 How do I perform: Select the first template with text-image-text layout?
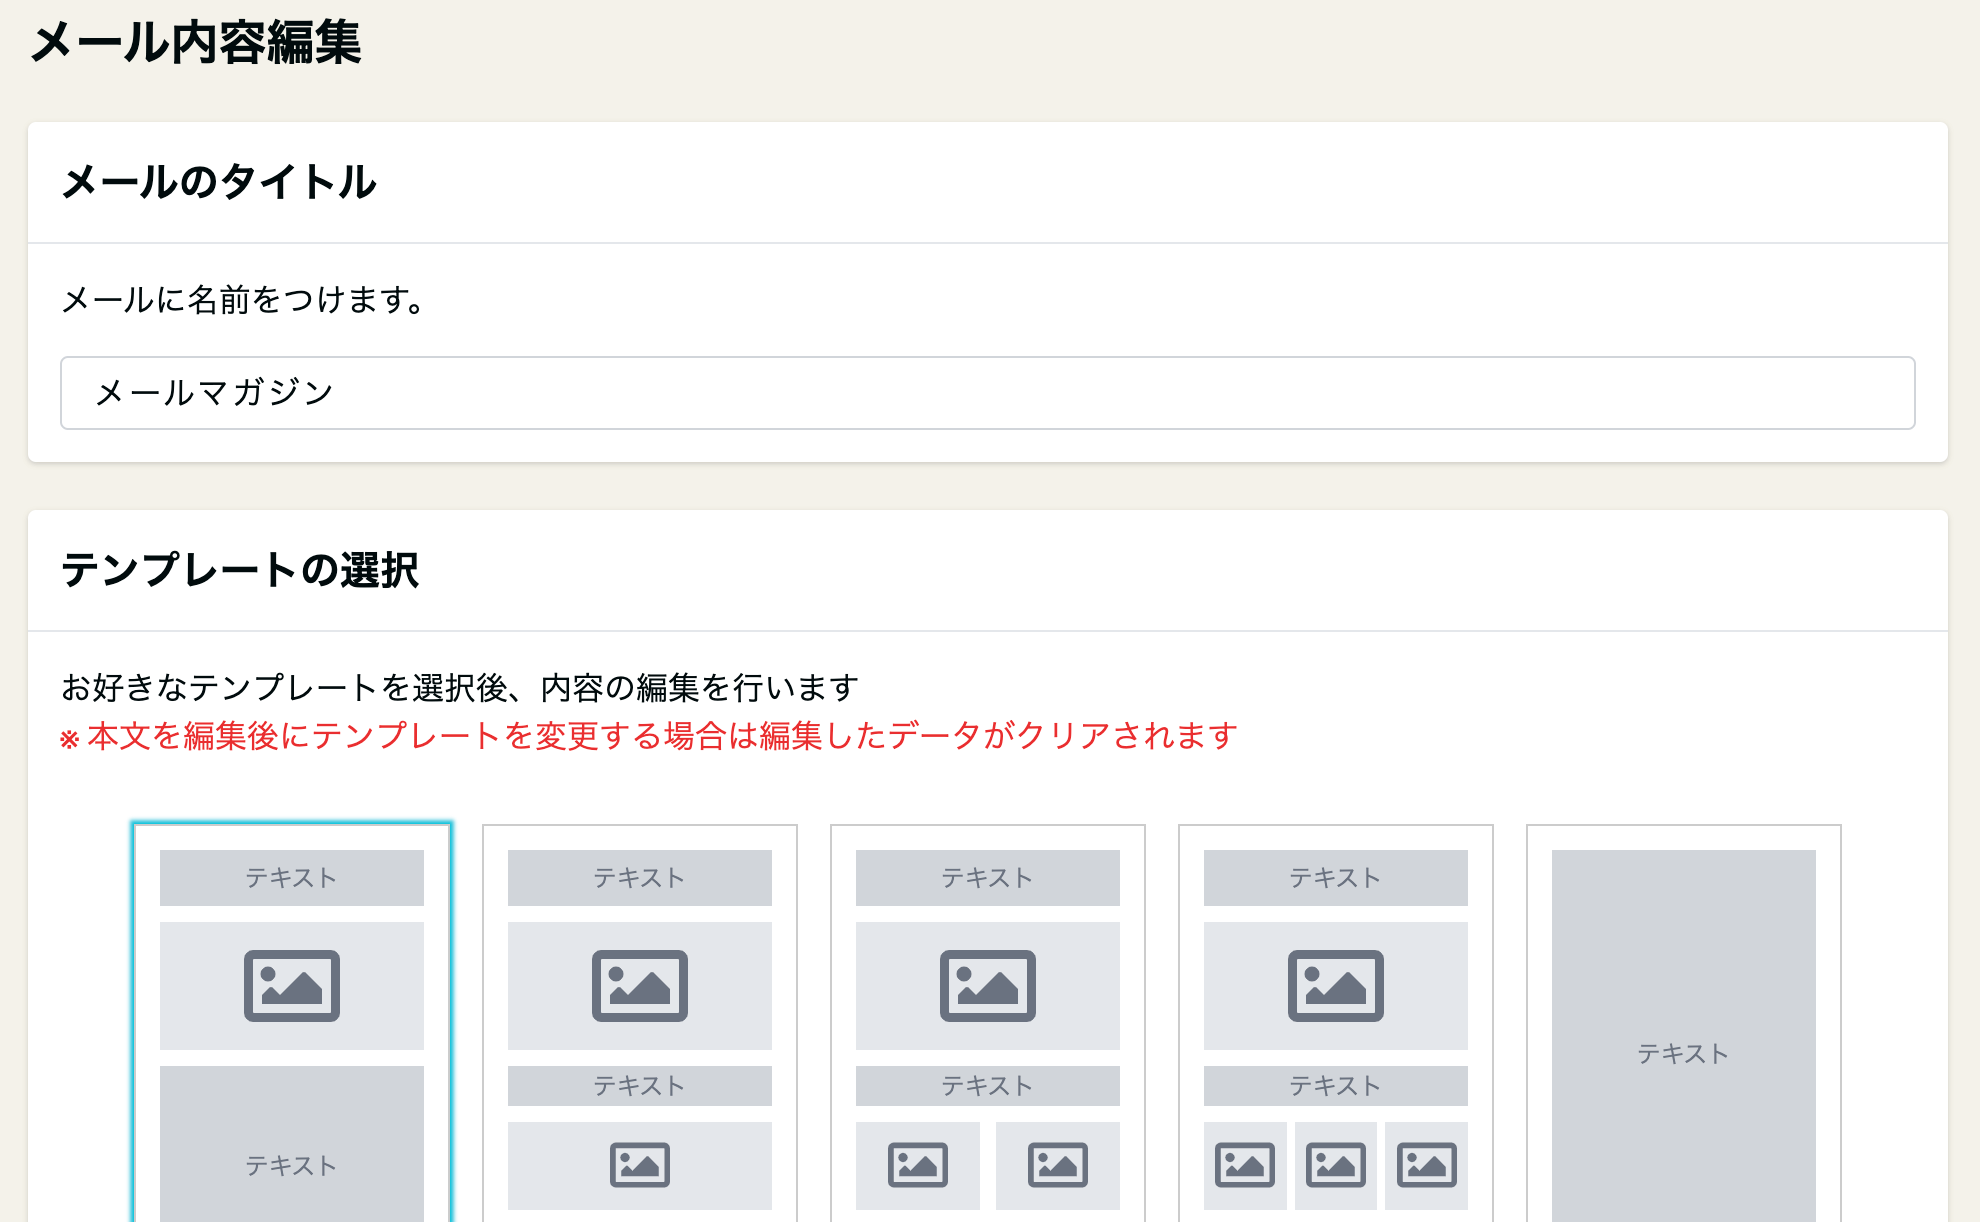pos(292,1023)
